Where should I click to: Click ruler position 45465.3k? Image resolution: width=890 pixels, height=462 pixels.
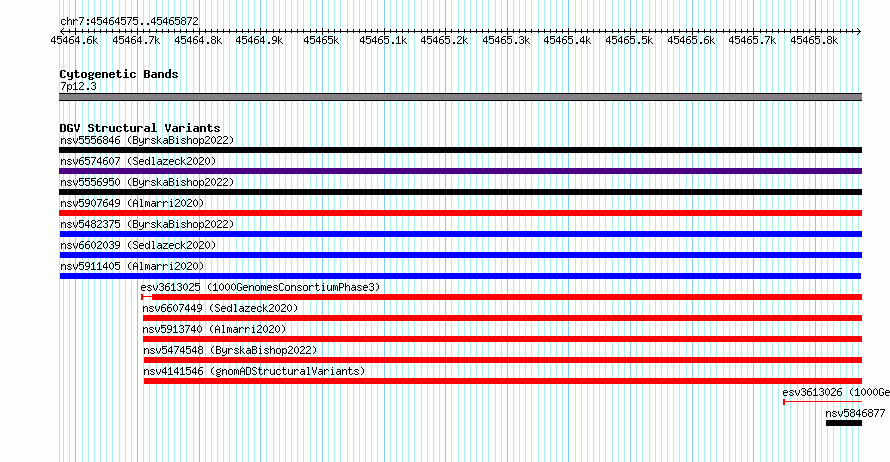[506, 40]
